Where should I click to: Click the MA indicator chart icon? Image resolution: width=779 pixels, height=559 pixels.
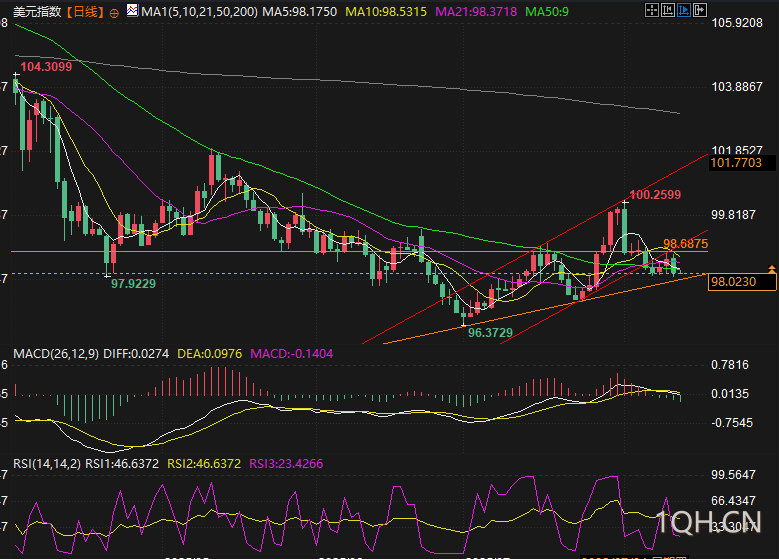(133, 12)
